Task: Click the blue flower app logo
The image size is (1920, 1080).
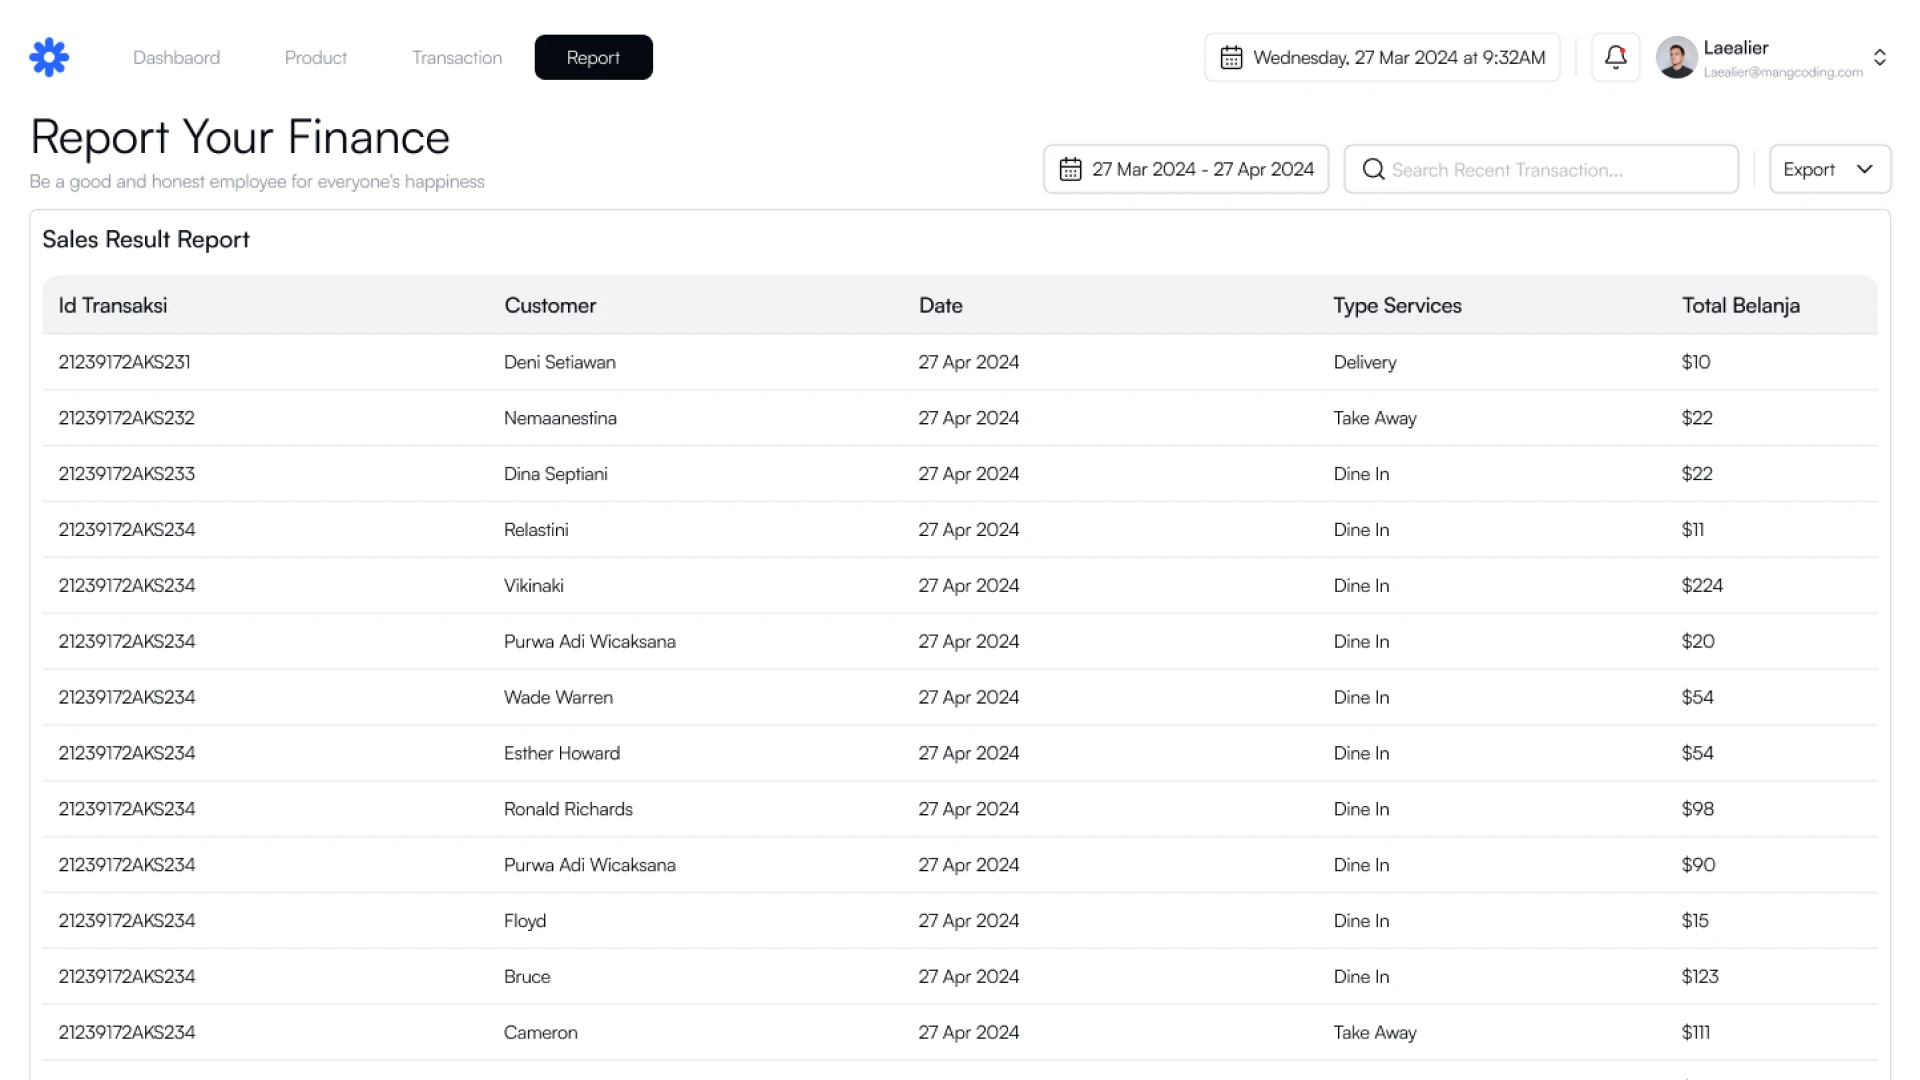Action: (49, 57)
